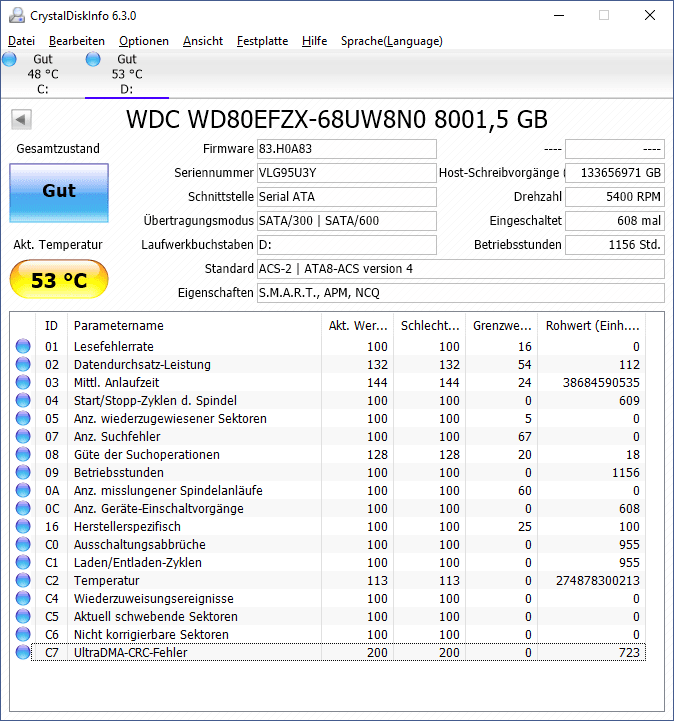Image resolution: width=674 pixels, height=721 pixels.
Task: Click the Firmware field 83.H0A83
Action: [347, 149]
